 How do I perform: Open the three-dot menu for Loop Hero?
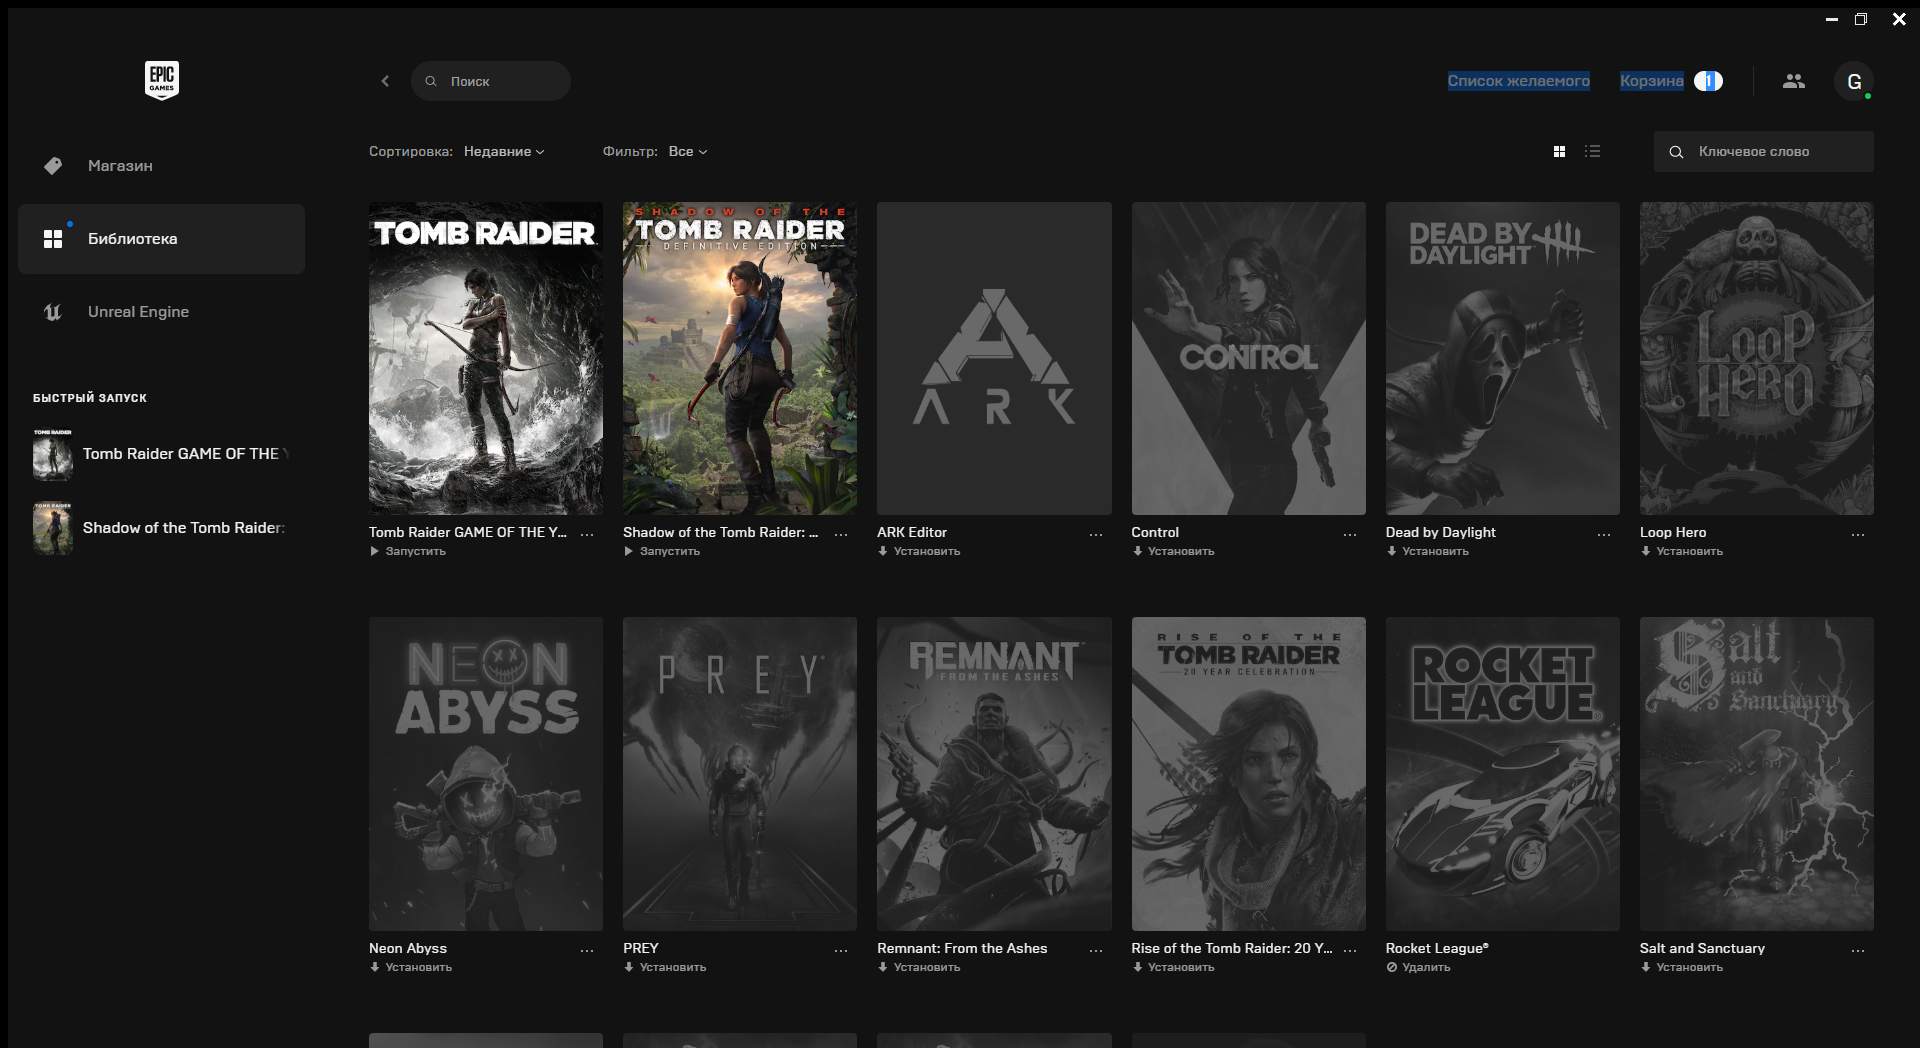tap(1858, 534)
